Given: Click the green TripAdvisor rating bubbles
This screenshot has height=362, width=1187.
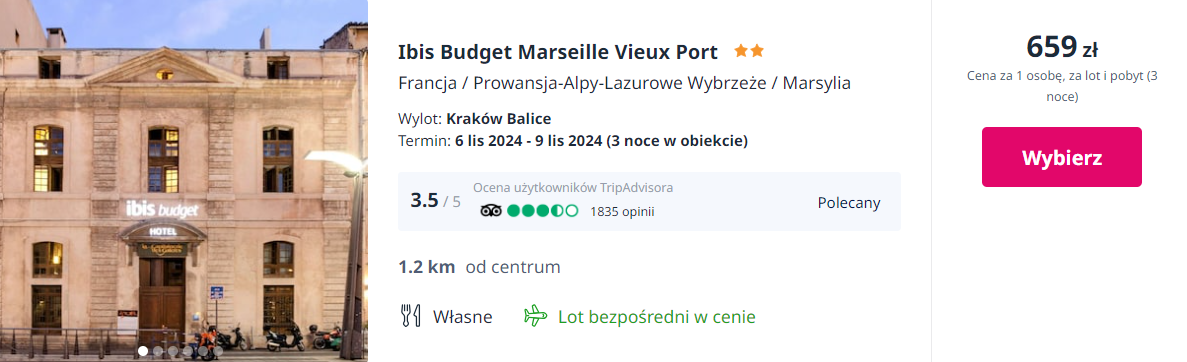Looking at the screenshot, I should [x=542, y=211].
